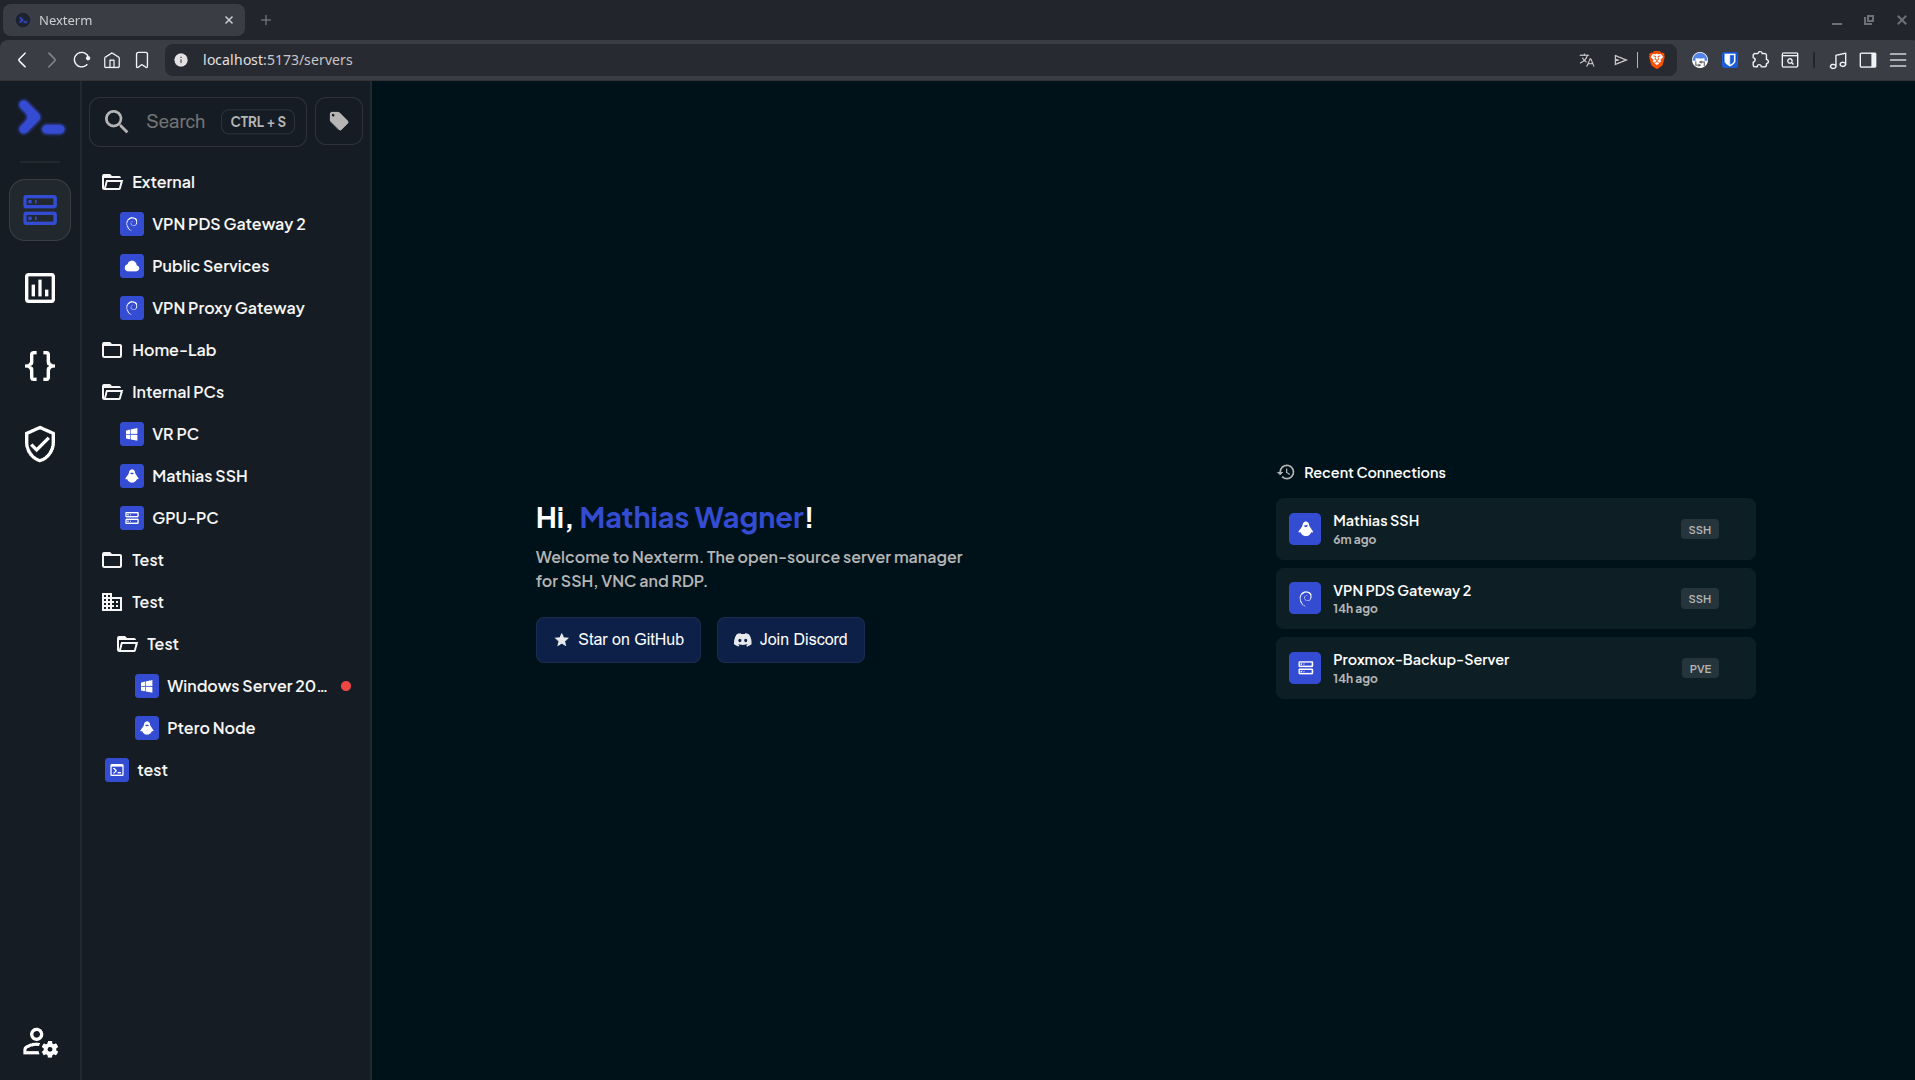Screen dimensions: 1915x1080
Task: Select the lowercase test terminal entry
Action: click(x=228, y=770)
